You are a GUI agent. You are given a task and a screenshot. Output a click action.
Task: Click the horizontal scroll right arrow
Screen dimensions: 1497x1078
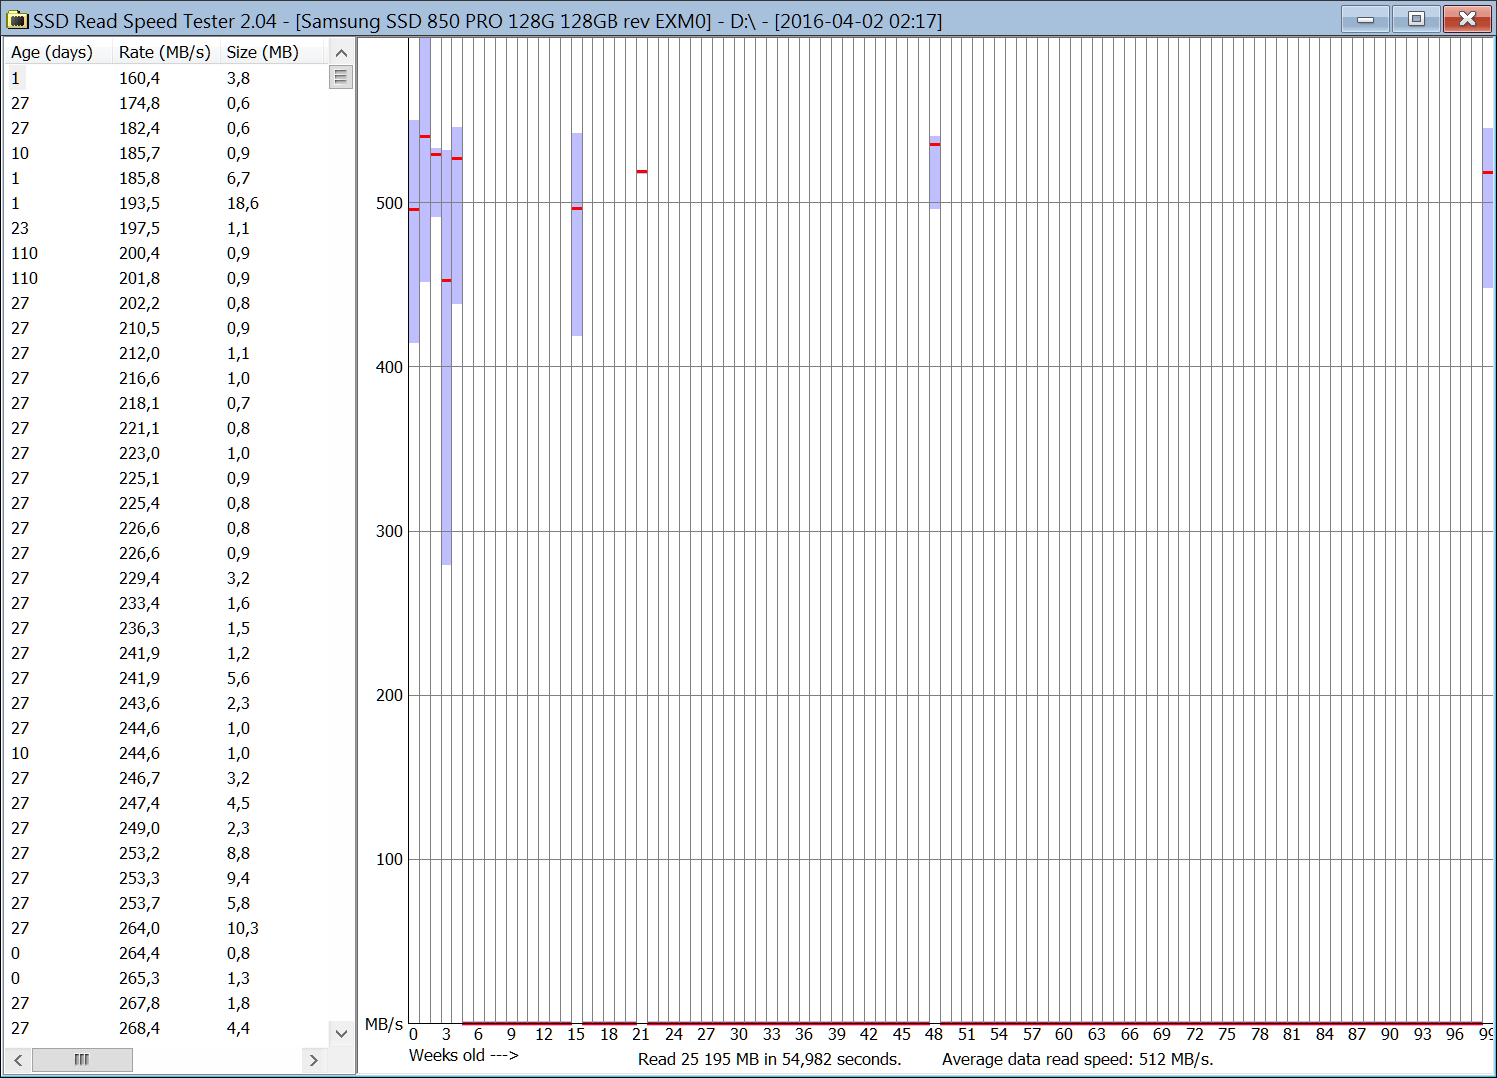tap(314, 1059)
